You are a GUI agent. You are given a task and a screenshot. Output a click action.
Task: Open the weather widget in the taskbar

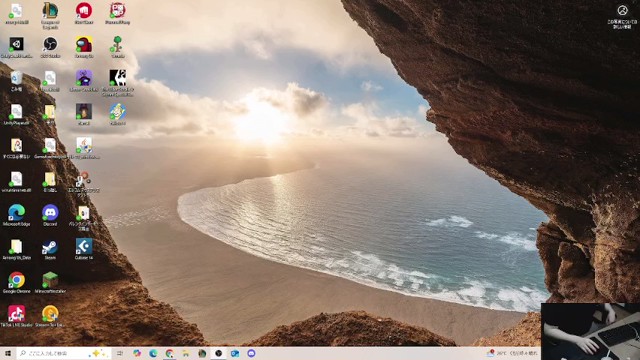point(512,353)
